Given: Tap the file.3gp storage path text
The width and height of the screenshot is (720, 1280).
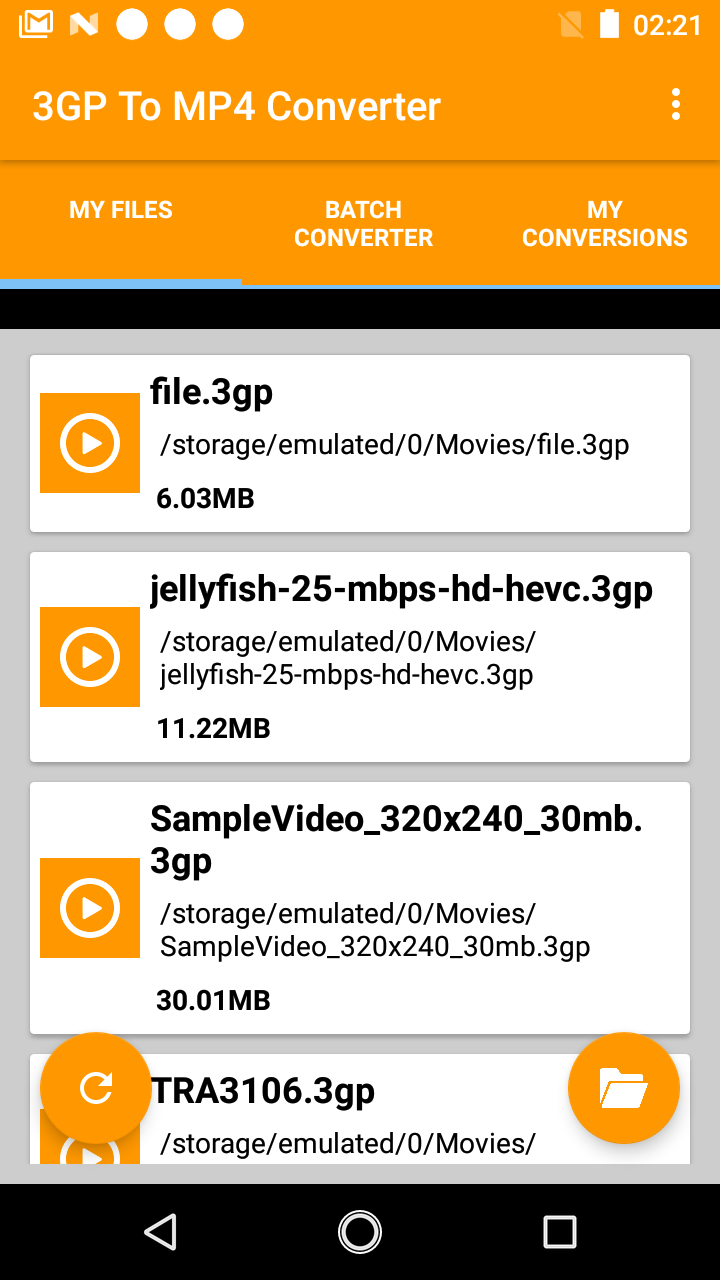Looking at the screenshot, I should (x=395, y=445).
